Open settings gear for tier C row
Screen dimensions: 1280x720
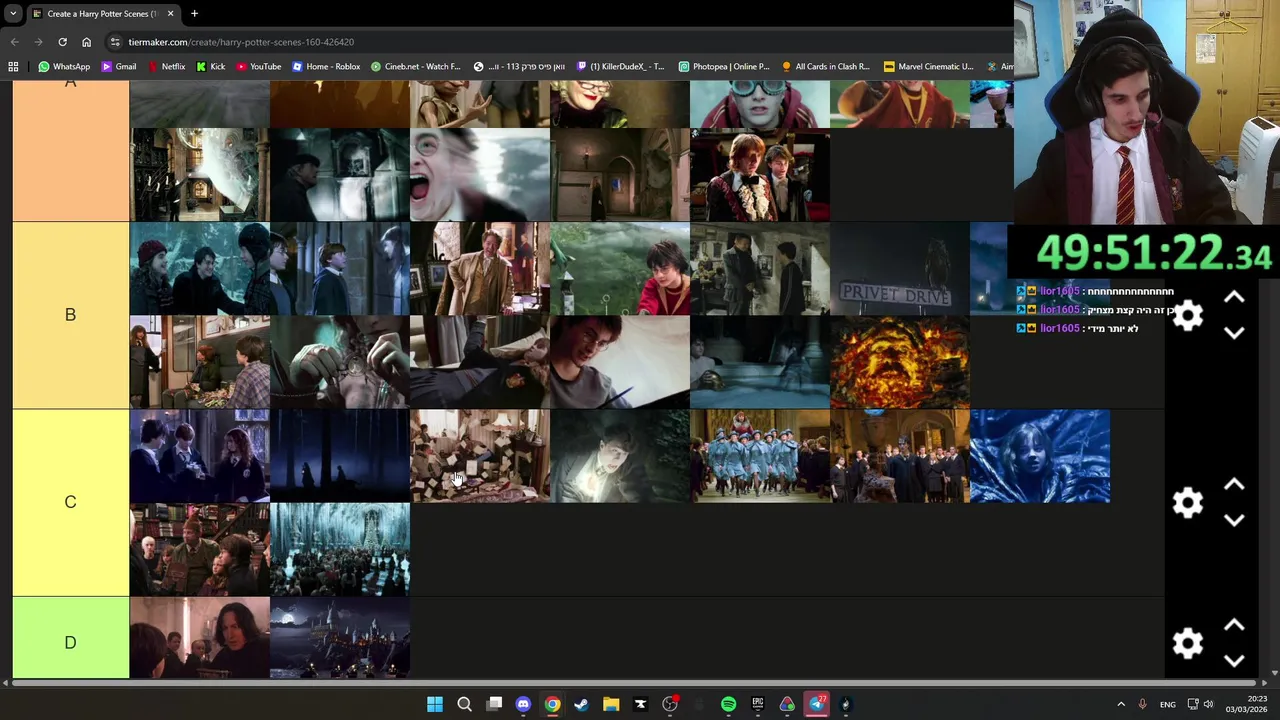[1187, 502]
